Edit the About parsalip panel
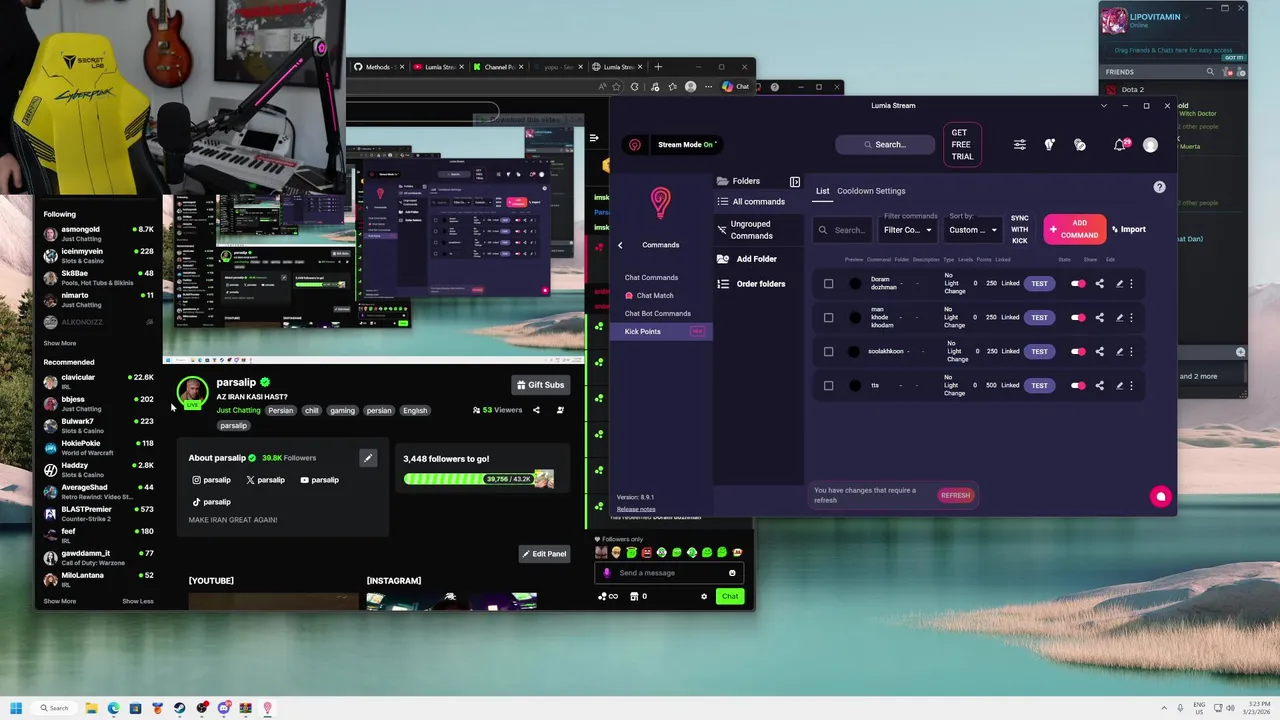The image size is (1280, 720). pos(368,458)
